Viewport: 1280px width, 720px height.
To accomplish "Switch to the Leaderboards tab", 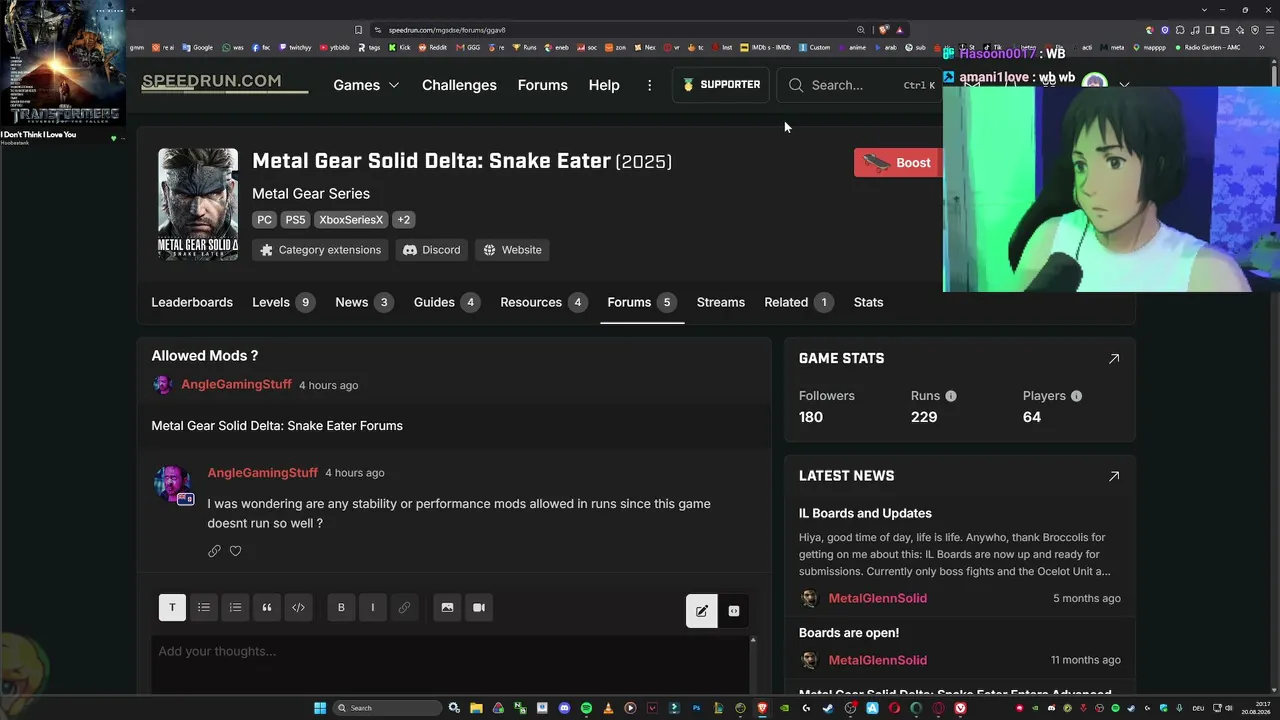I will coord(192,302).
